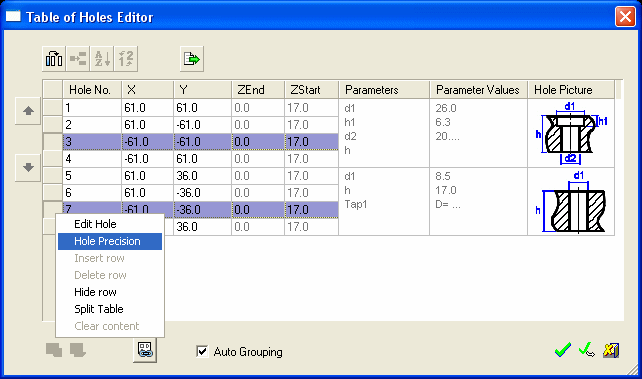Move selected row down with arrow button
Viewport: 642px width, 379px height.
click(28, 167)
